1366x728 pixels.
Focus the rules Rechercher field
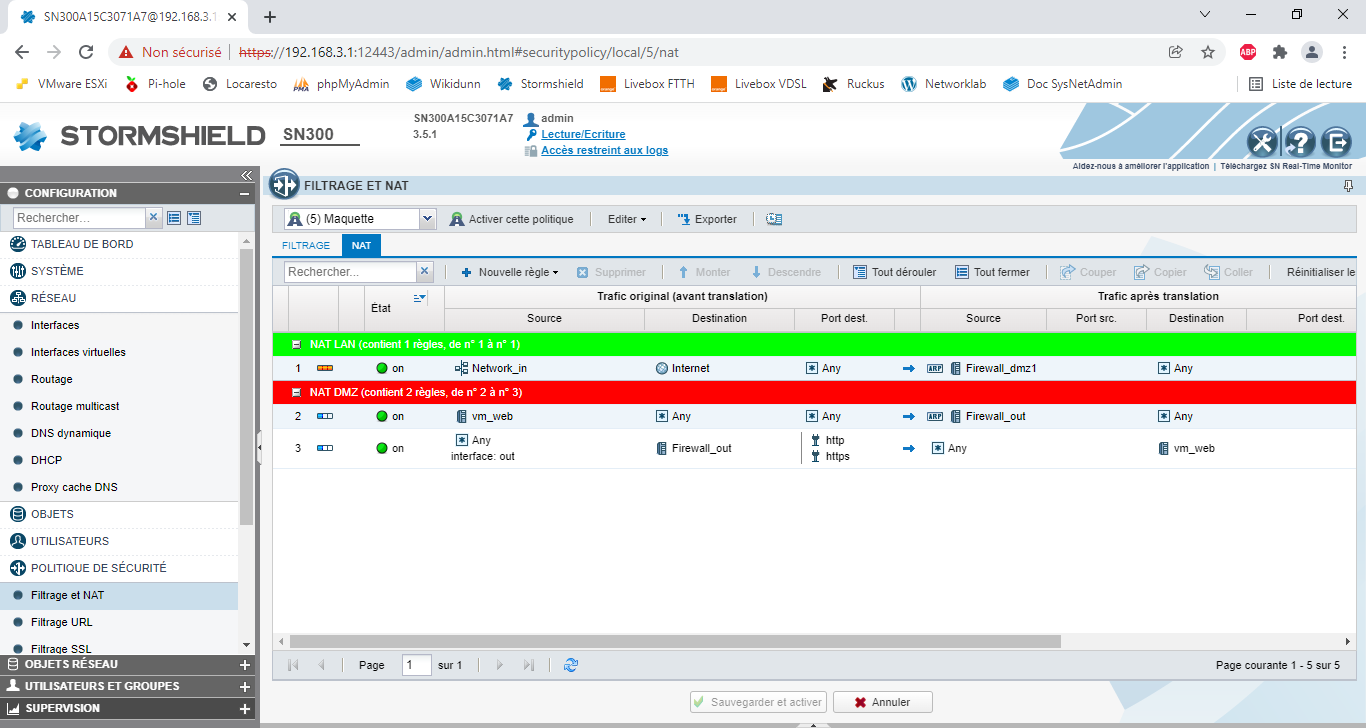point(350,272)
